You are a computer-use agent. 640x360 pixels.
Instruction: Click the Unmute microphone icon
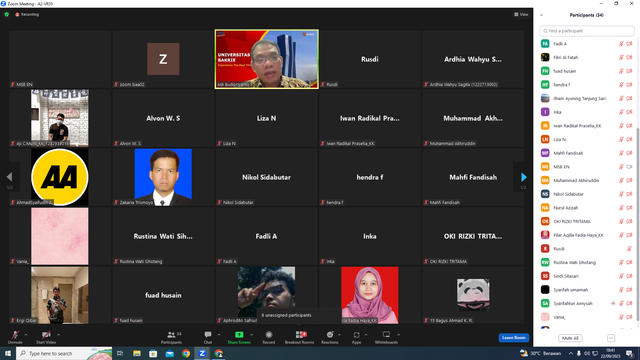pyautogui.click(x=15, y=335)
